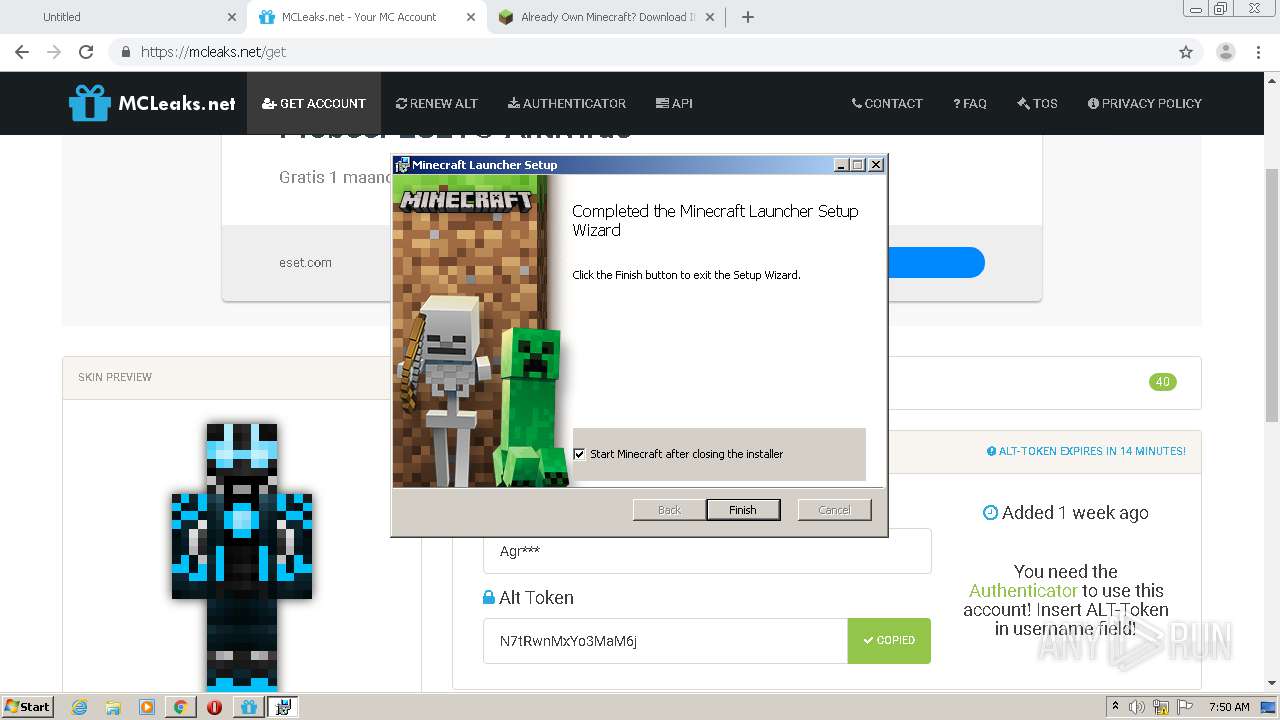The width and height of the screenshot is (1280, 720).
Task: Click the setup window title bar installer icon
Action: point(402,165)
